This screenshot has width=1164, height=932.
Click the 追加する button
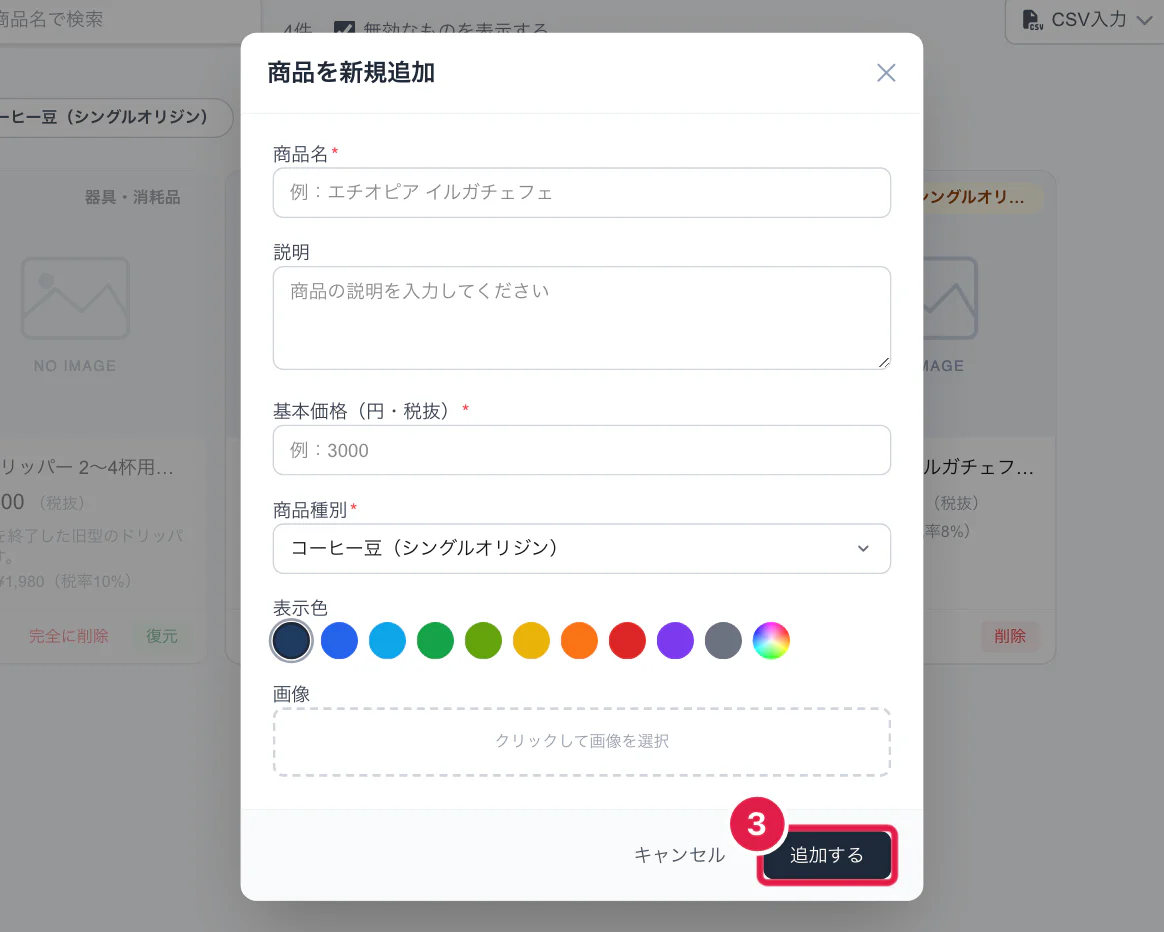(827, 855)
